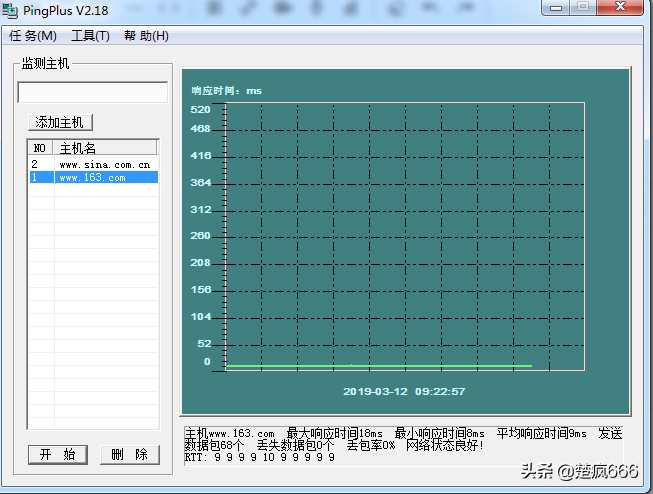
Task: Click the 添加主机 button
Action: [x=60, y=122]
